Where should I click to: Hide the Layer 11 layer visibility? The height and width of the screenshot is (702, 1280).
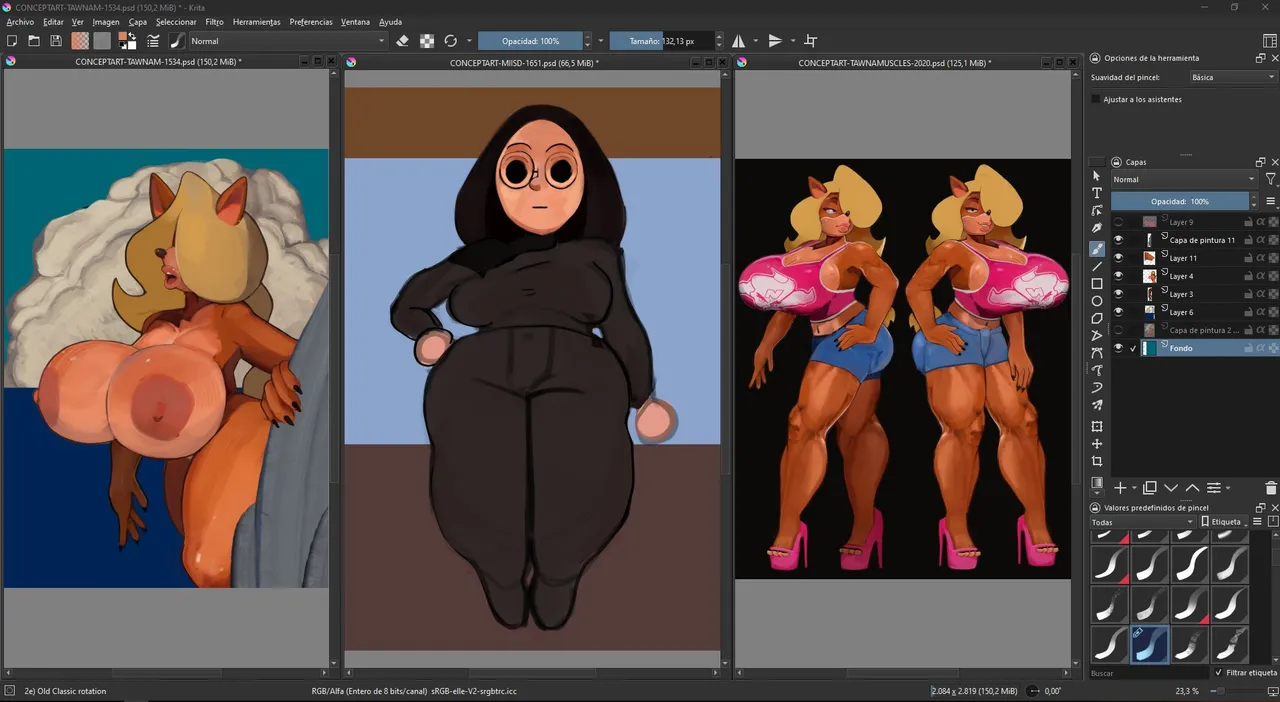pos(1118,258)
